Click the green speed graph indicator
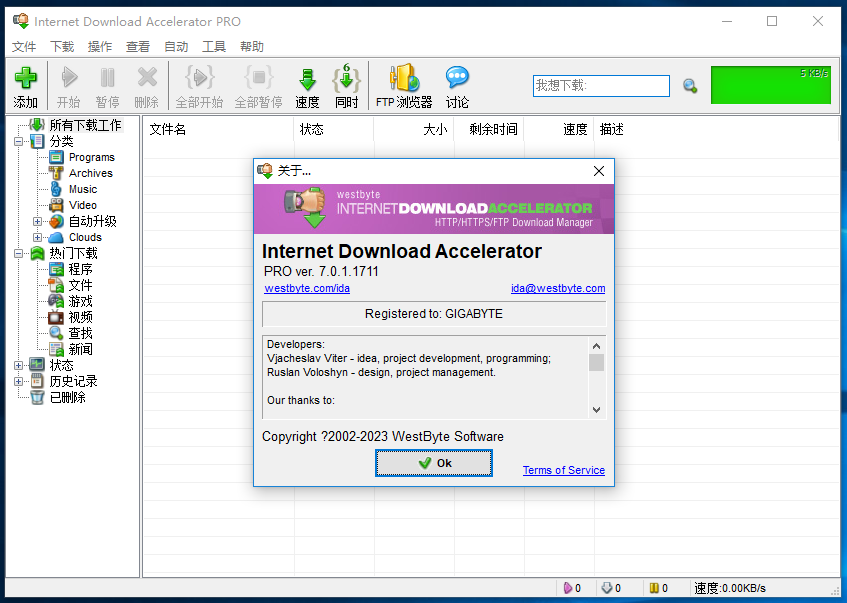The image size is (847, 603). coord(770,85)
